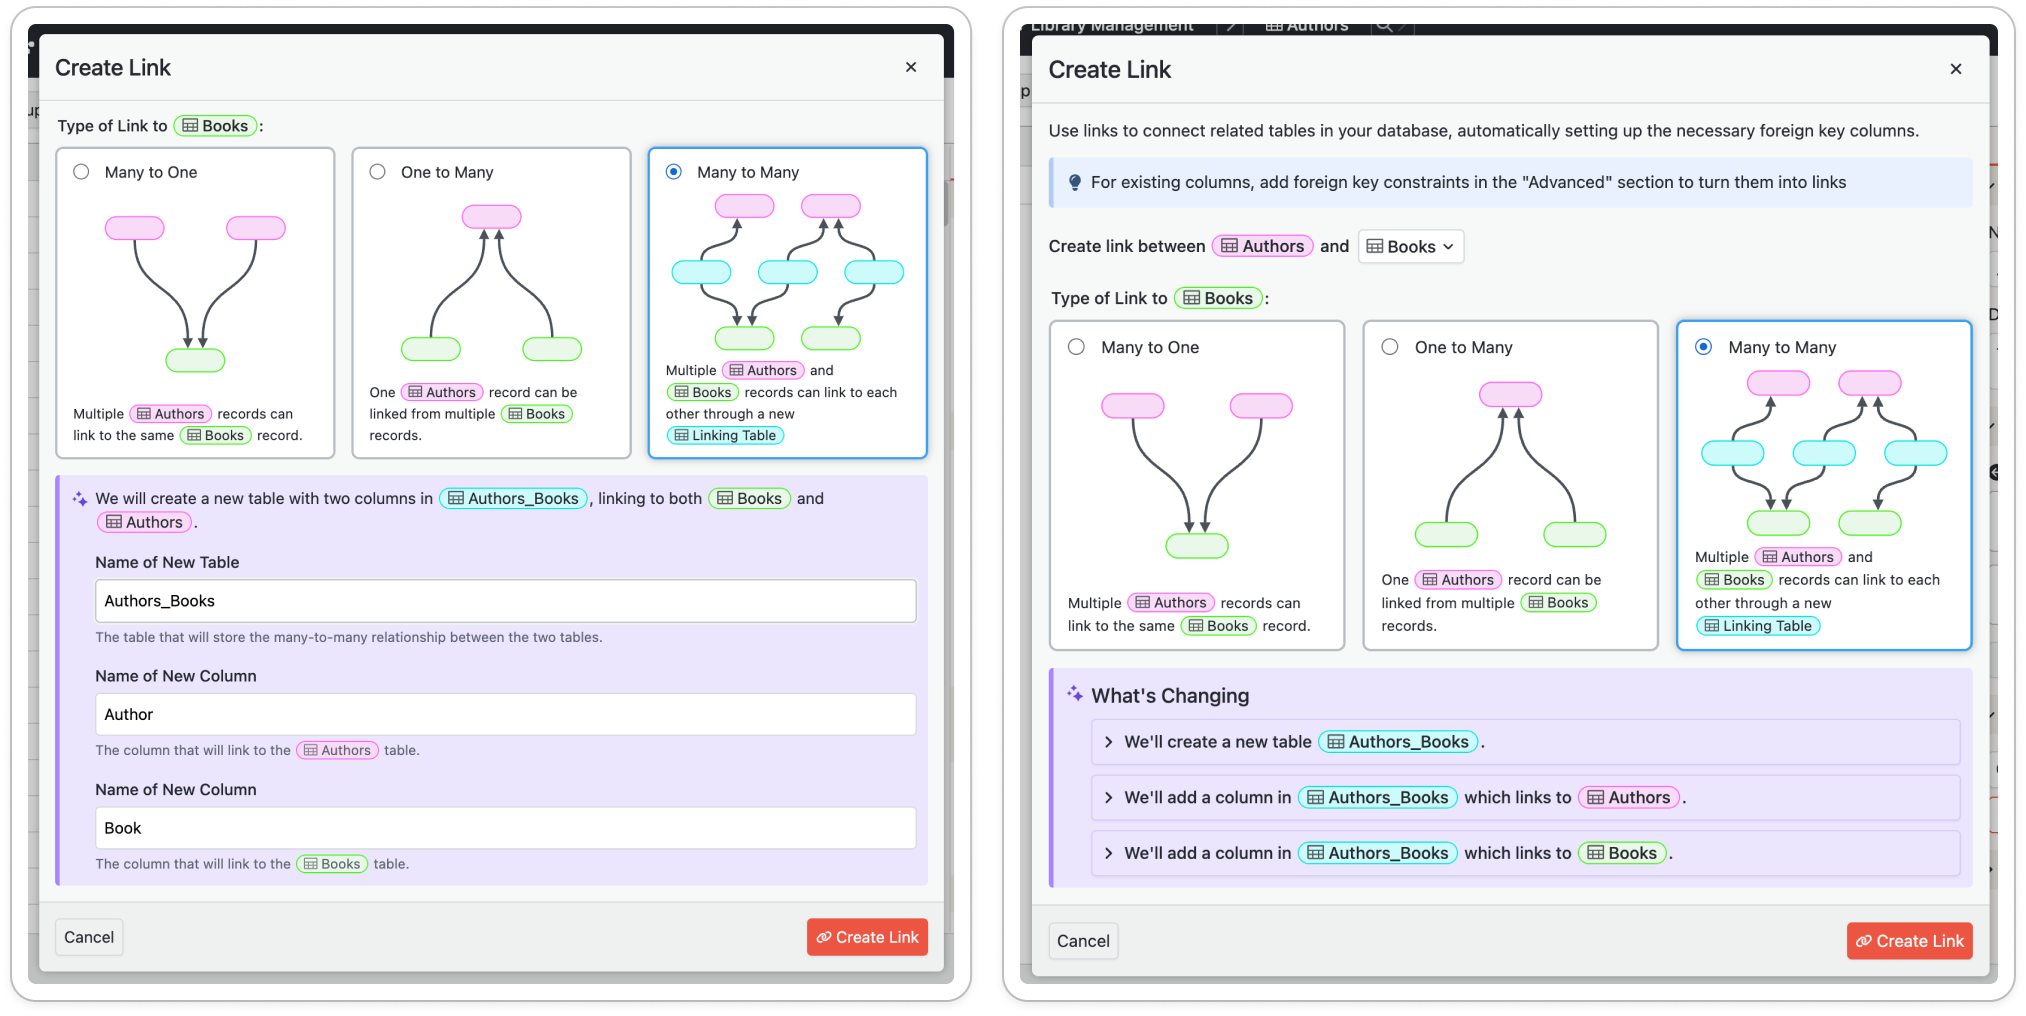Click the lightbulb hint icon
The height and width of the screenshot is (1016, 2026).
coord(1074,182)
